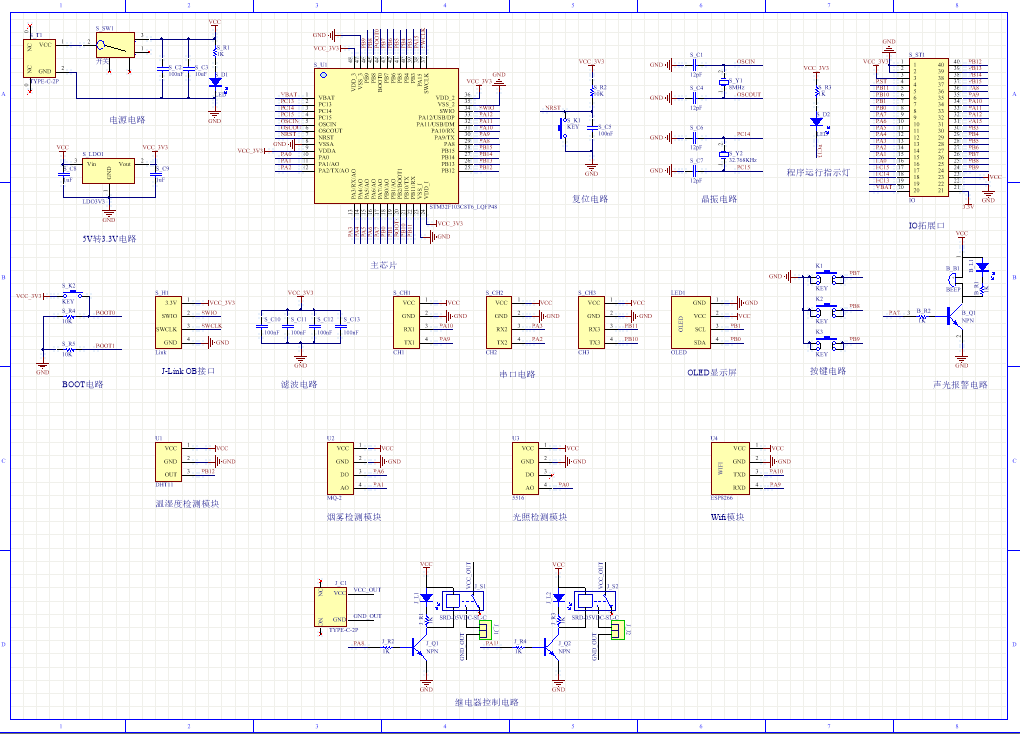Image resolution: width=1020 pixels, height=734 pixels.
Task: Click the 光照检测模块 title label
Action: click(539, 517)
